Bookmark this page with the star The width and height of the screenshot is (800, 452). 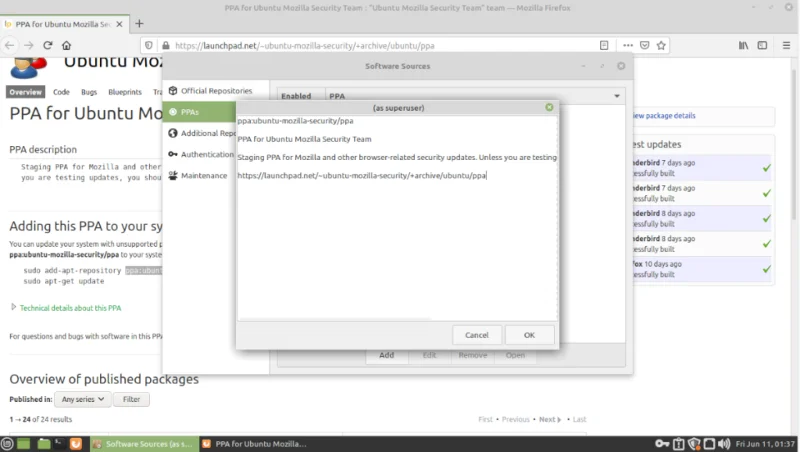tap(661, 45)
